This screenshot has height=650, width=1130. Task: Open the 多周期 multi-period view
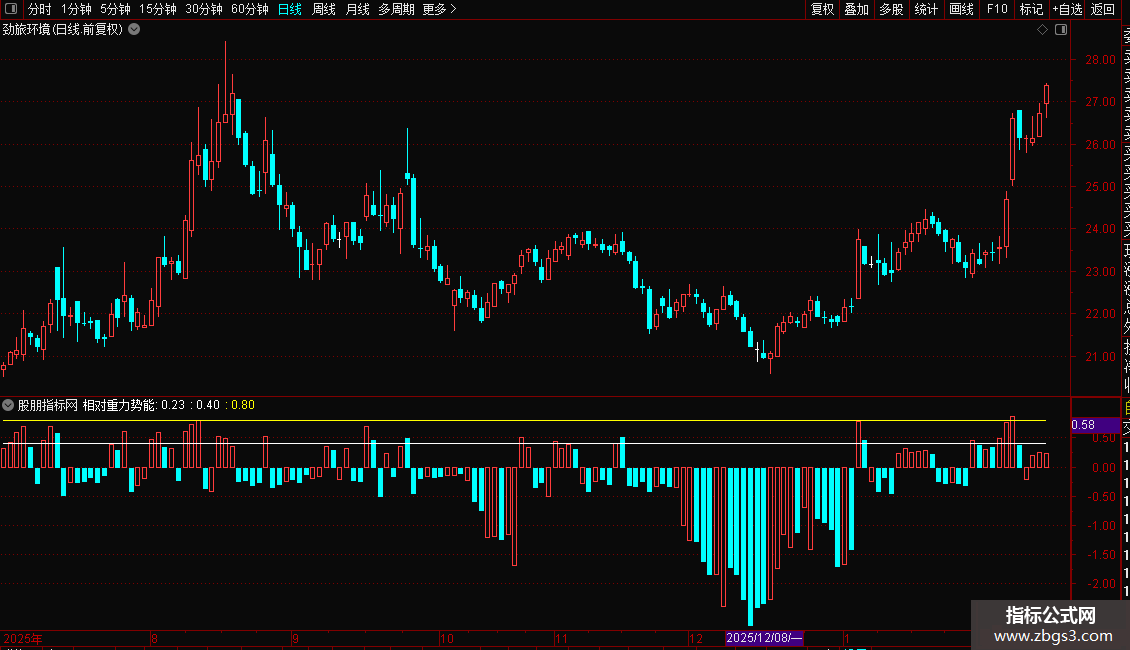click(396, 9)
